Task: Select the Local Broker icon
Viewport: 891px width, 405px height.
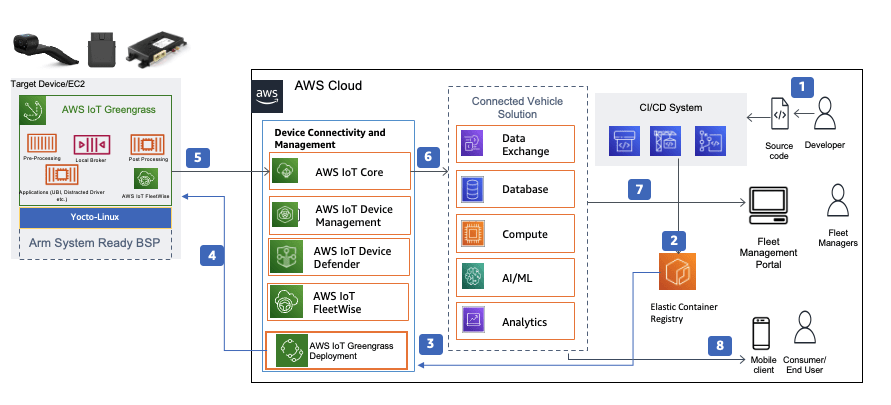Action: 91,144
